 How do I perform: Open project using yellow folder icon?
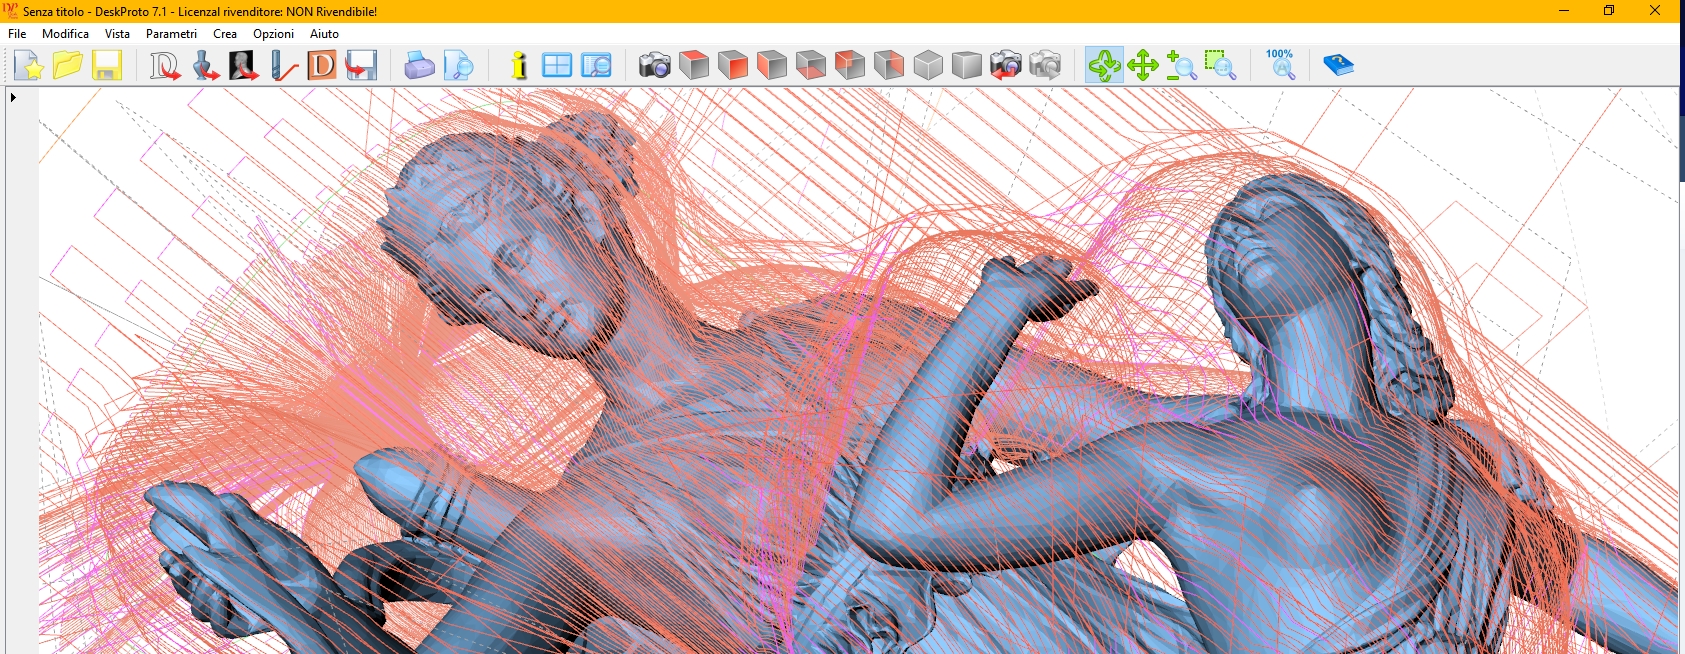68,66
